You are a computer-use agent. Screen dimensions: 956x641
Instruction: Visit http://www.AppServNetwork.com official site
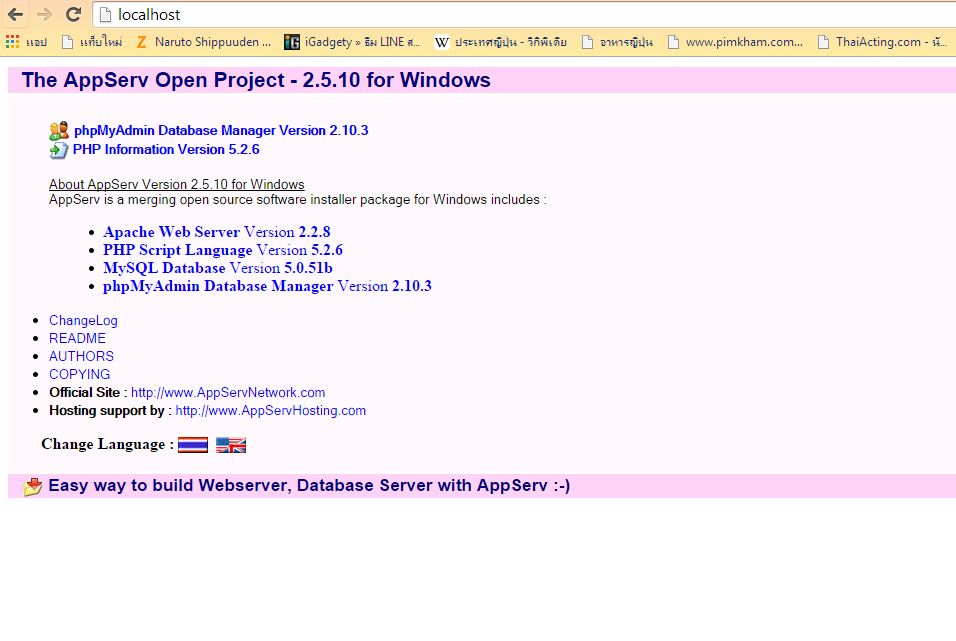[x=228, y=392]
